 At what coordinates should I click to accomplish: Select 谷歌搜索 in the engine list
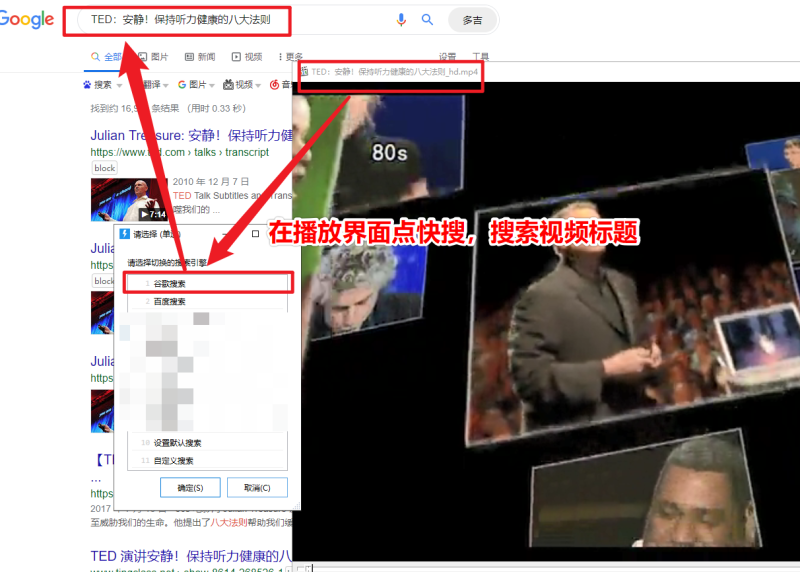(x=209, y=283)
